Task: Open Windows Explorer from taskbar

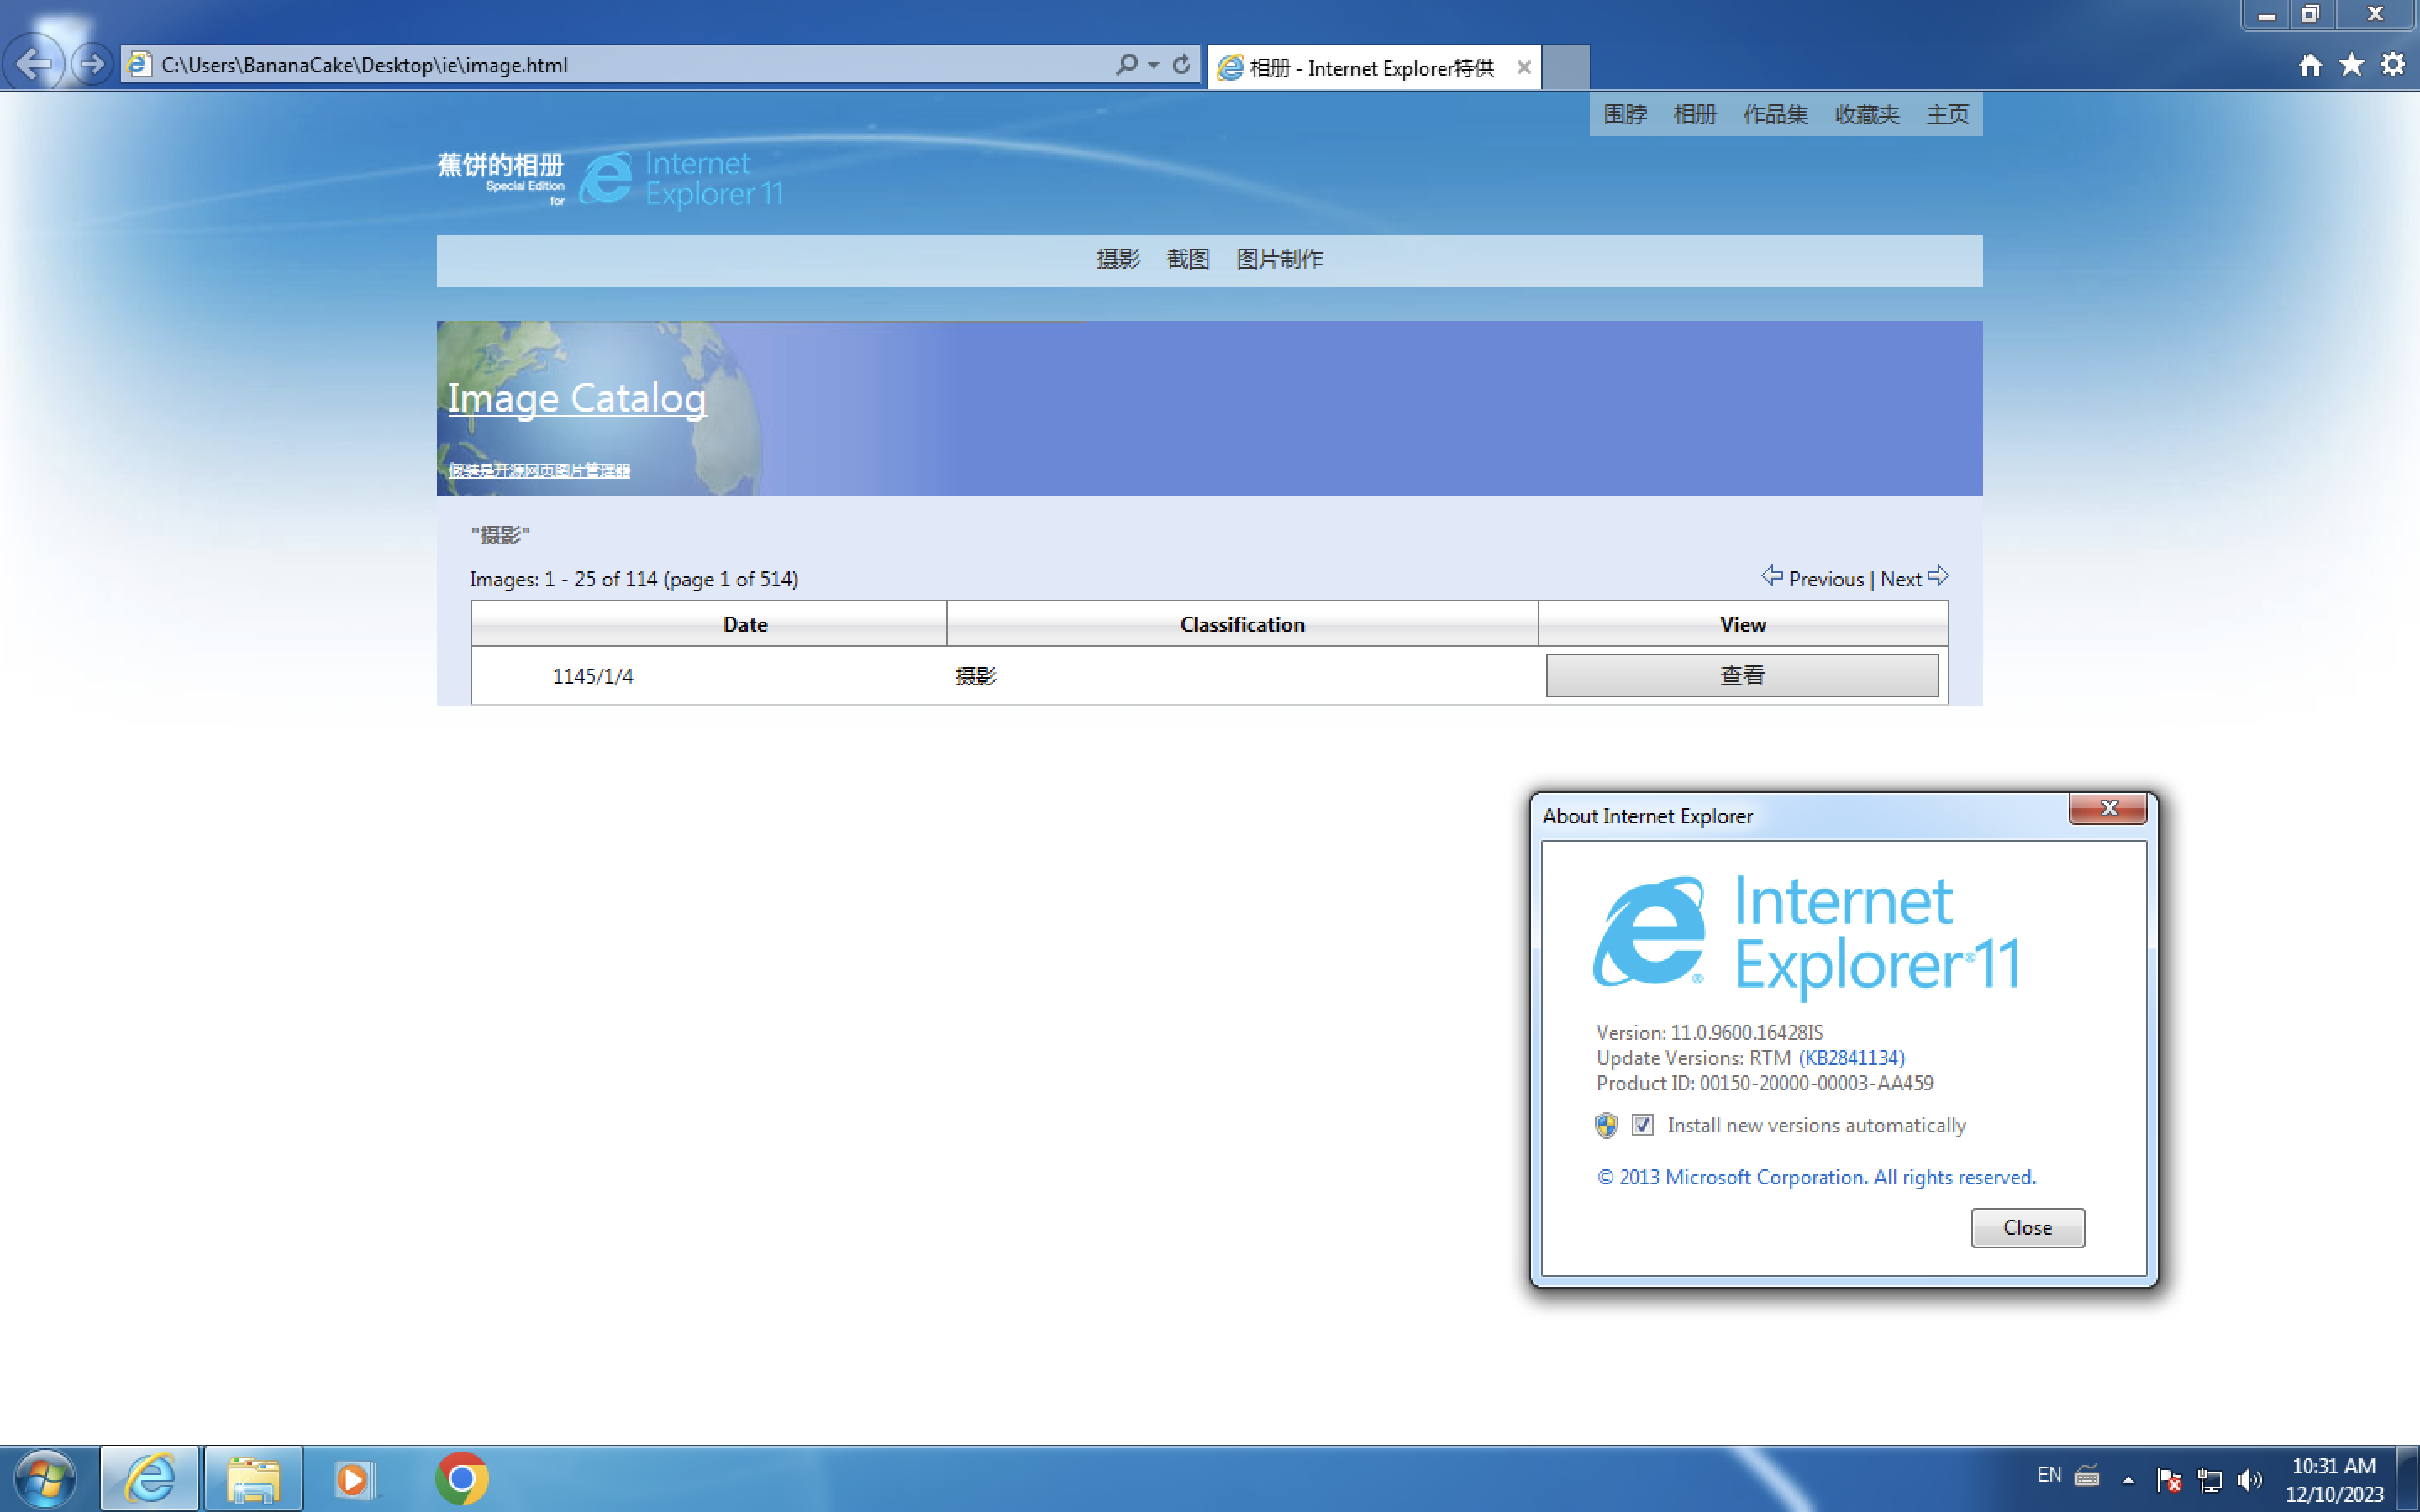Action: (253, 1479)
